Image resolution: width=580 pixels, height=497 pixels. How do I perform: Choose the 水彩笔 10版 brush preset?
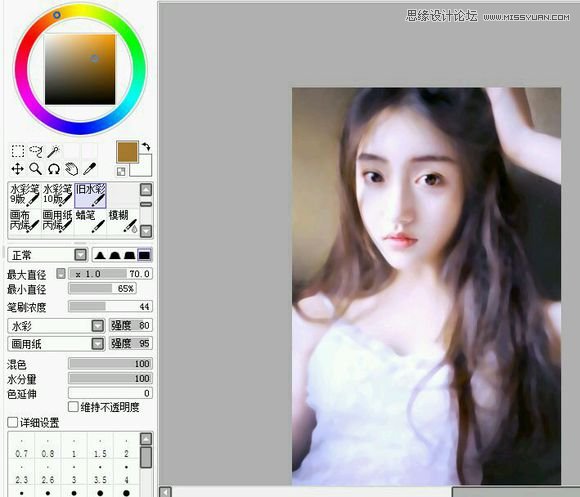coord(57,195)
